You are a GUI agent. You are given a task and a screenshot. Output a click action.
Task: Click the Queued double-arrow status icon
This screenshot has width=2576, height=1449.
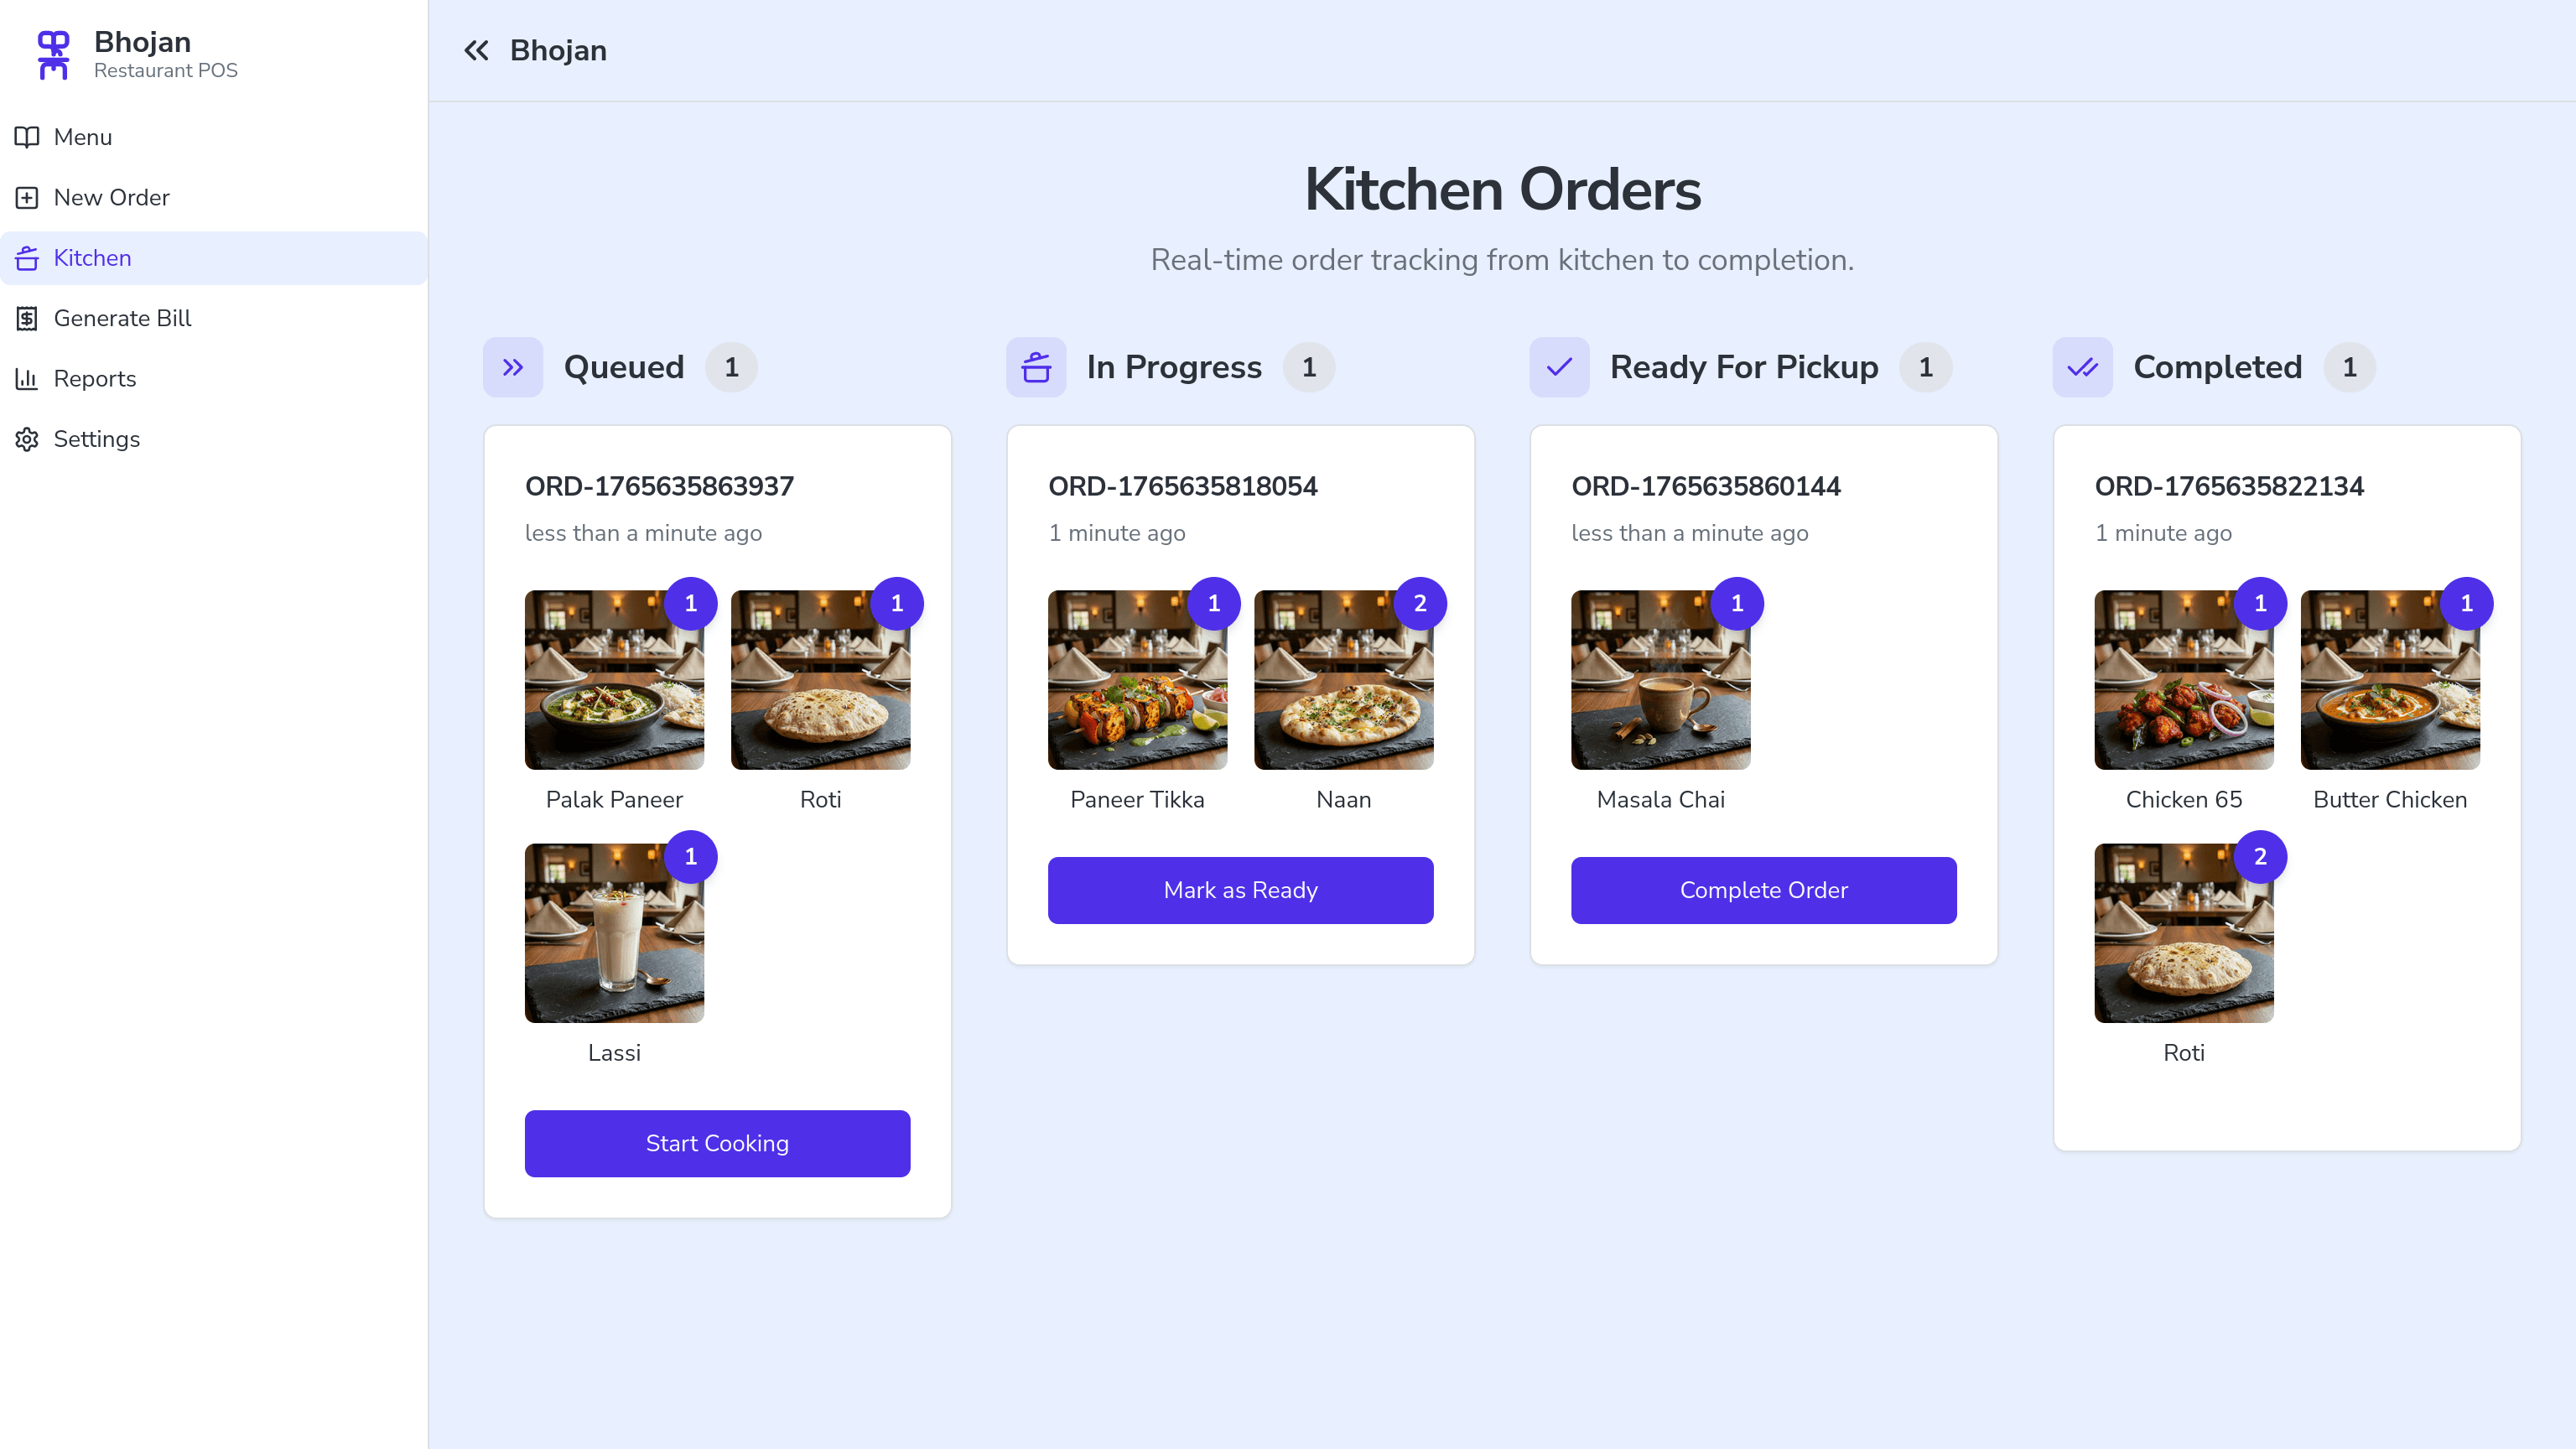pos(513,367)
